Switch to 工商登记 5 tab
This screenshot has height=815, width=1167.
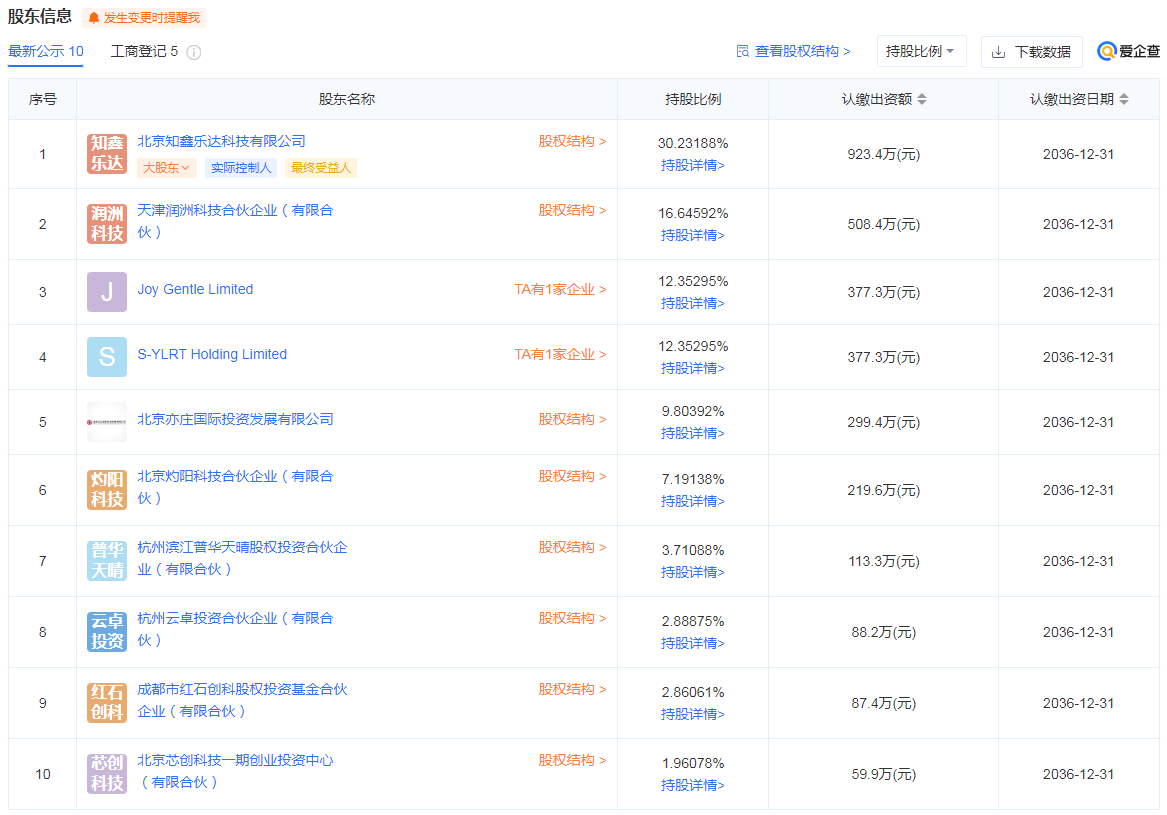pyautogui.click(x=144, y=51)
